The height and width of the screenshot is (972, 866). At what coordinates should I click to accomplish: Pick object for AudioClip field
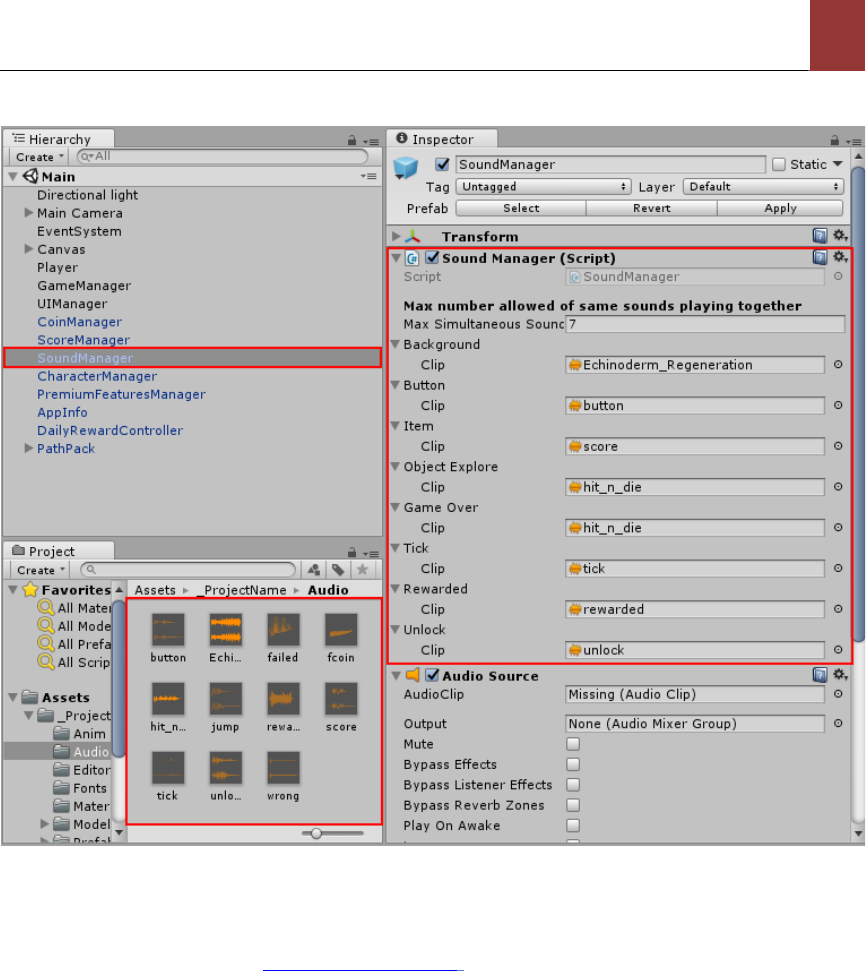tap(838, 694)
